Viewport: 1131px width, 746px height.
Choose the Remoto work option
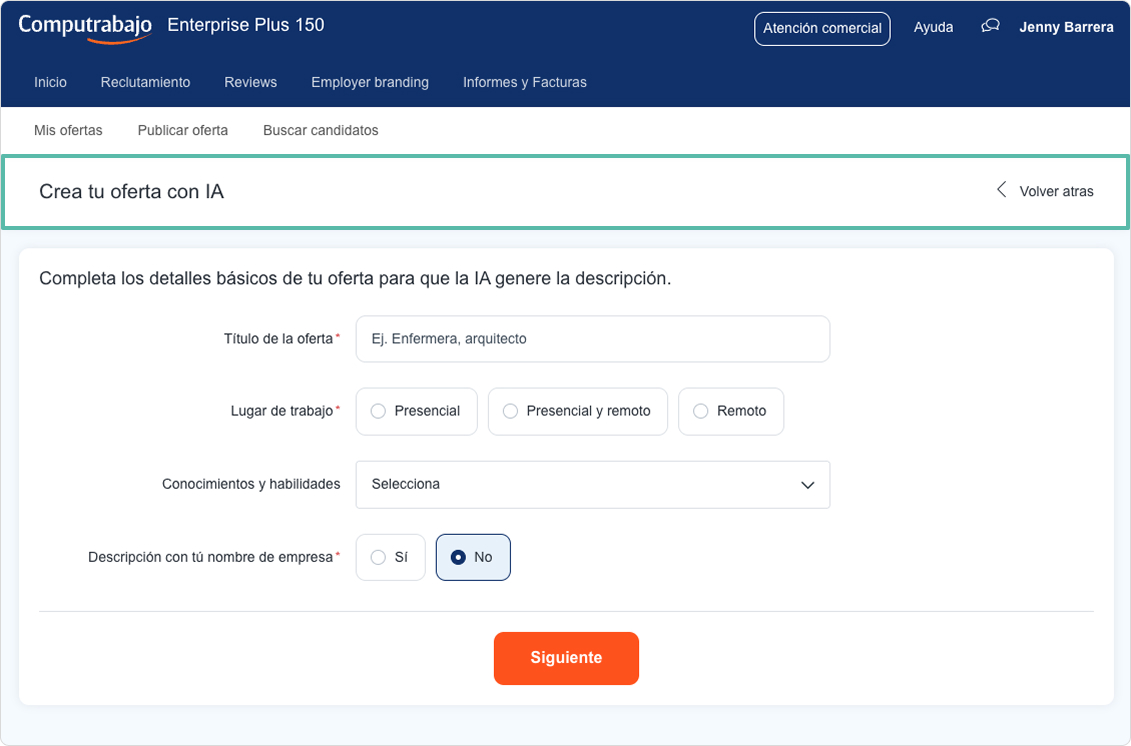tap(700, 411)
